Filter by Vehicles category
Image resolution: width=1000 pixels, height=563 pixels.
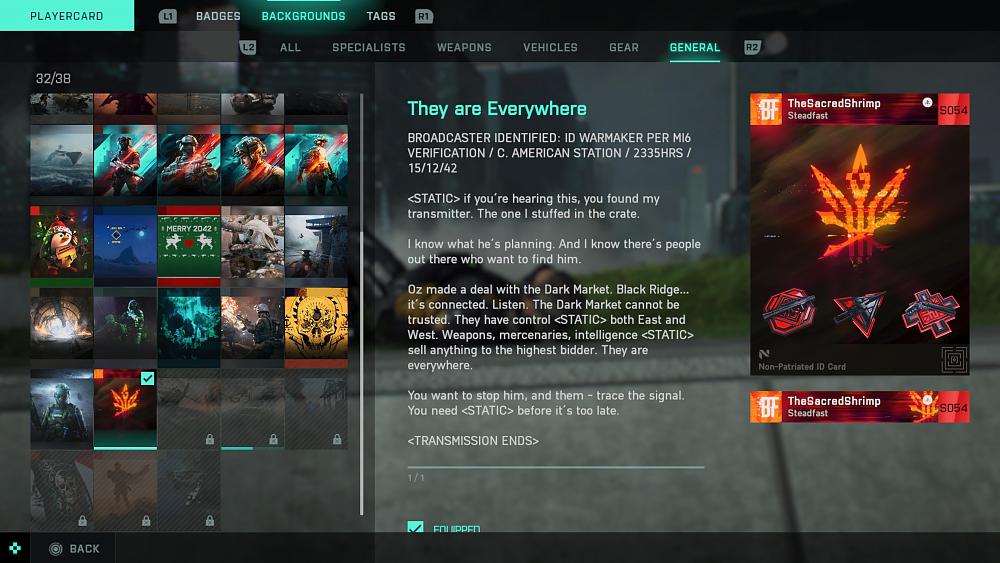tap(550, 47)
